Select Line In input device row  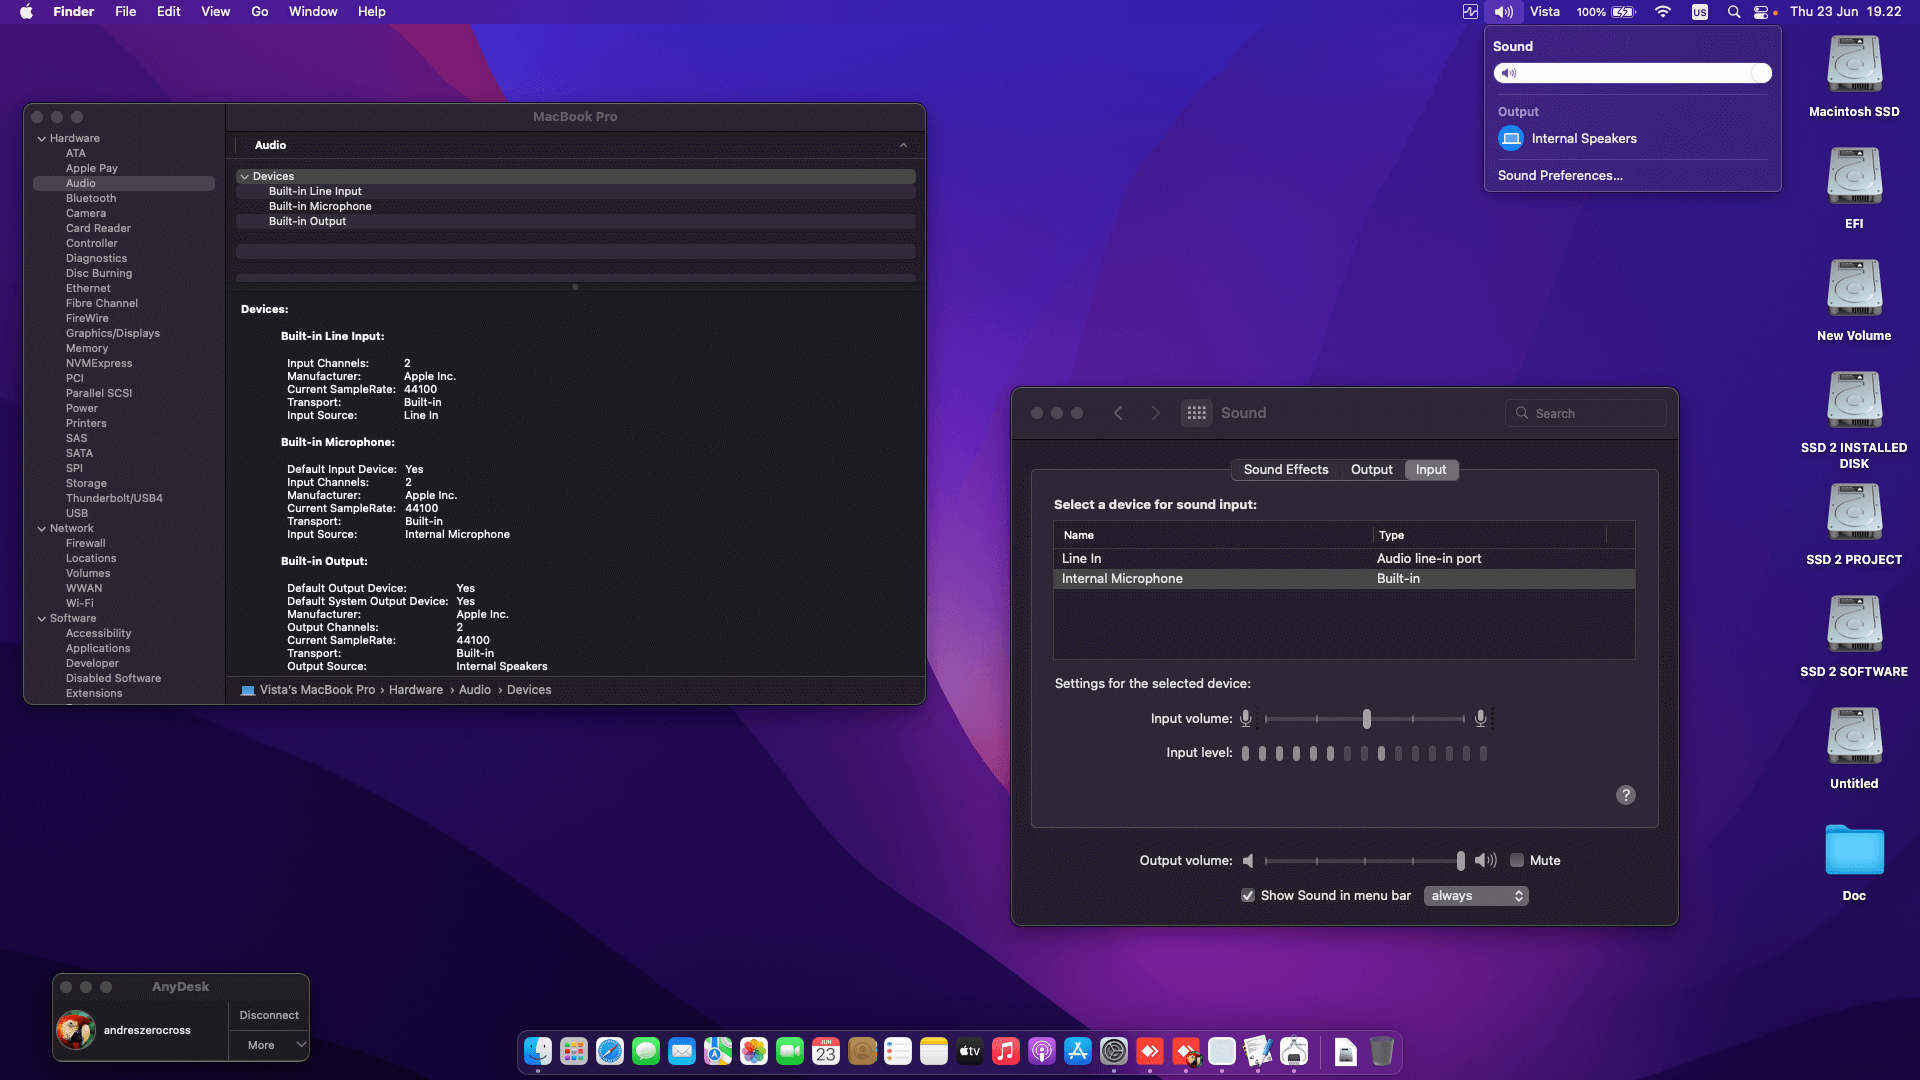(1344, 558)
